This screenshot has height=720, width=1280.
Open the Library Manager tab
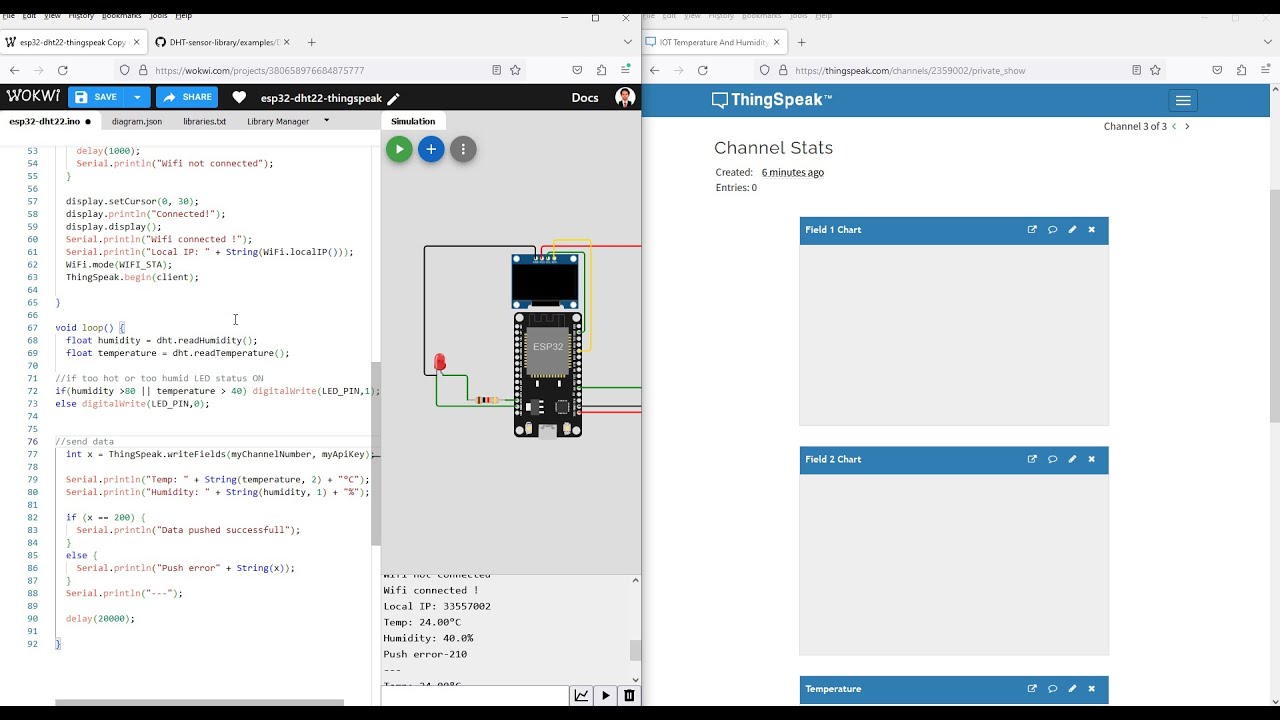278,121
